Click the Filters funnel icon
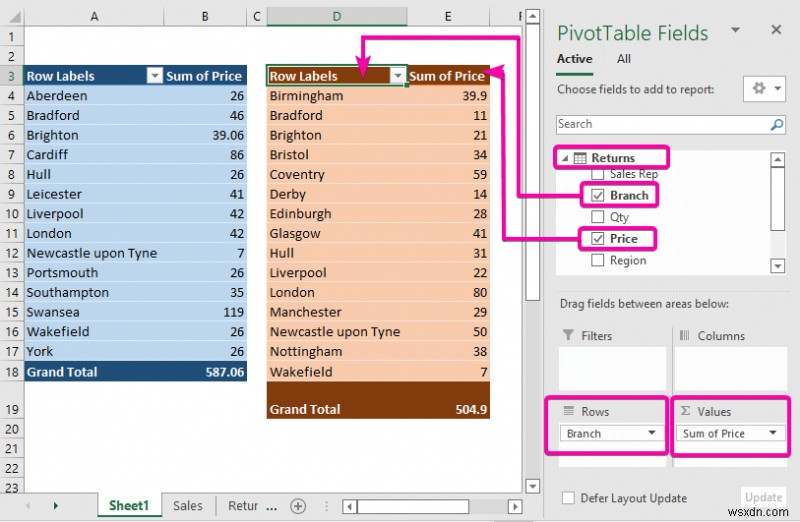Viewport: 800px width, 522px height. (568, 335)
